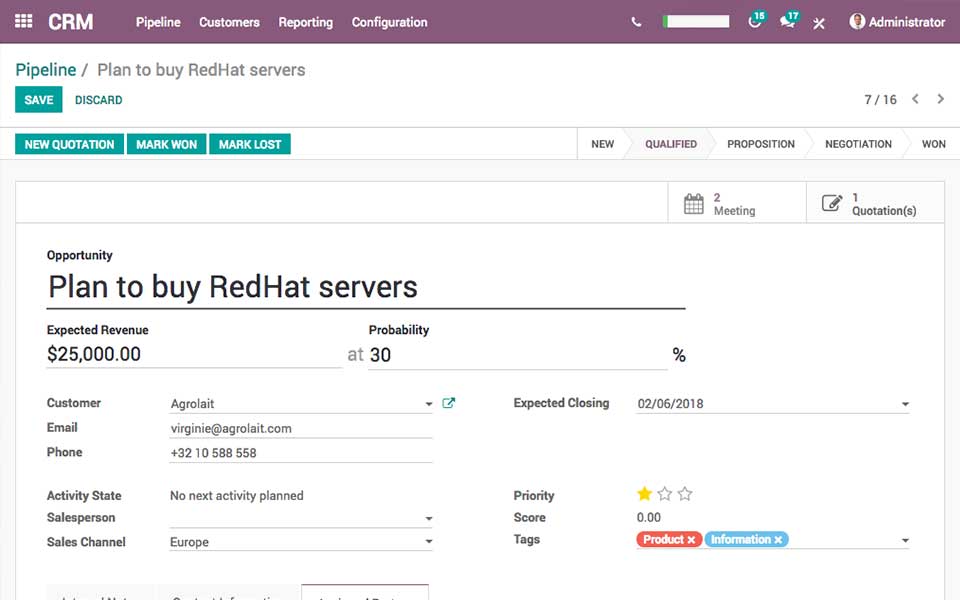Expand the Expected Closing date picker
This screenshot has width=960, height=600.
point(905,404)
